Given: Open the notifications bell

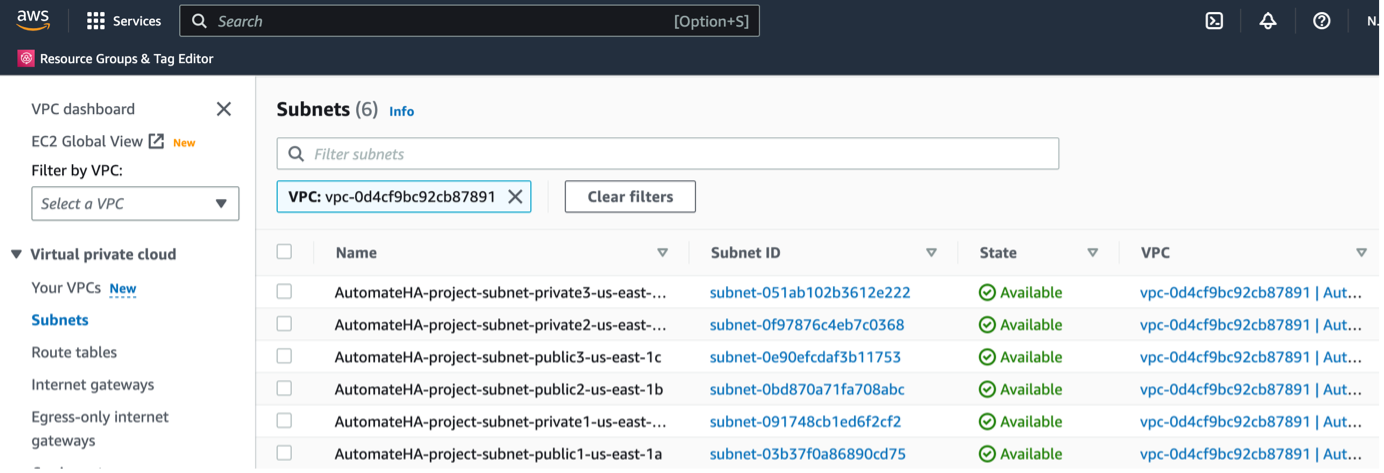Looking at the screenshot, I should 1268,21.
